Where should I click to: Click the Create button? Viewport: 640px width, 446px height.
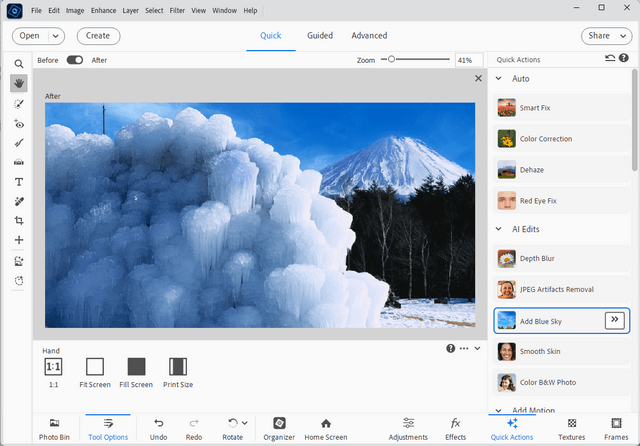pyautogui.click(x=98, y=36)
